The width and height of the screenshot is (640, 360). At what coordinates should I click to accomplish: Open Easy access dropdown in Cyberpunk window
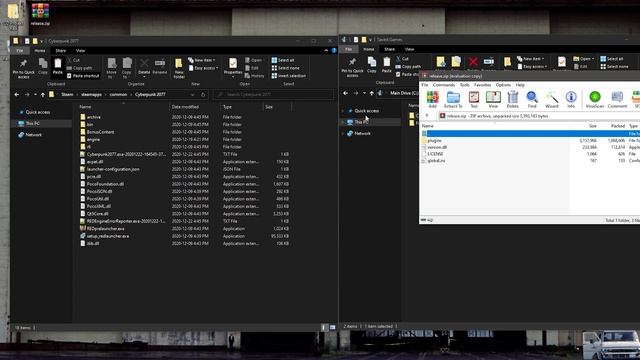[x=203, y=68]
